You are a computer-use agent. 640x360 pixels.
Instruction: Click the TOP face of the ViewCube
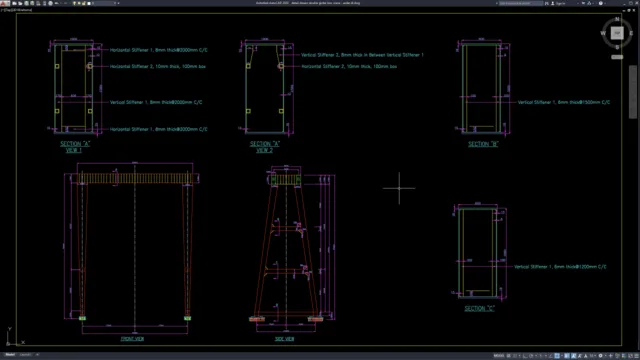click(617, 33)
